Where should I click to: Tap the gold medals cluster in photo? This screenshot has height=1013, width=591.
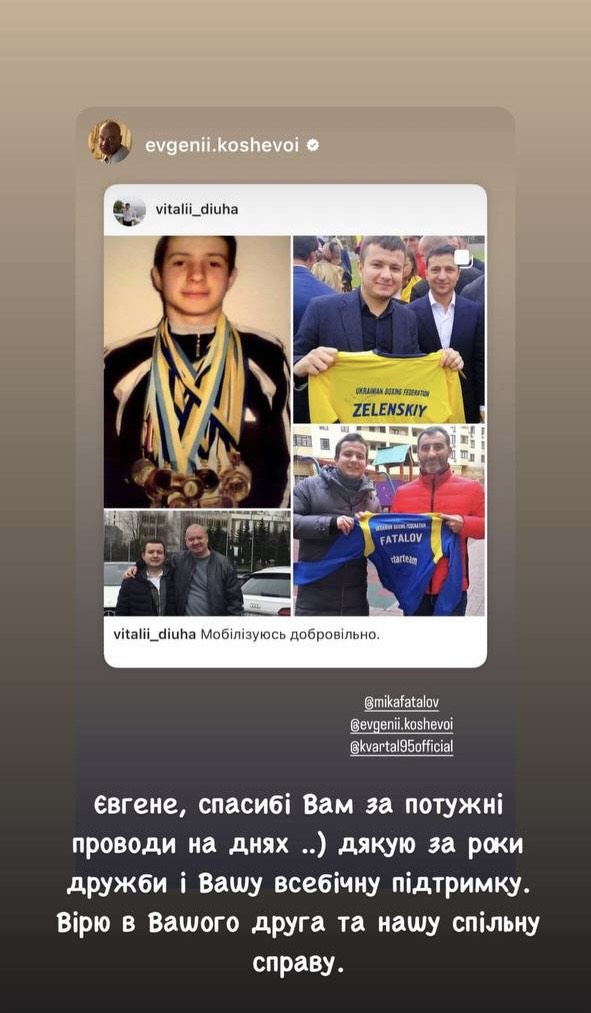[x=192, y=481]
